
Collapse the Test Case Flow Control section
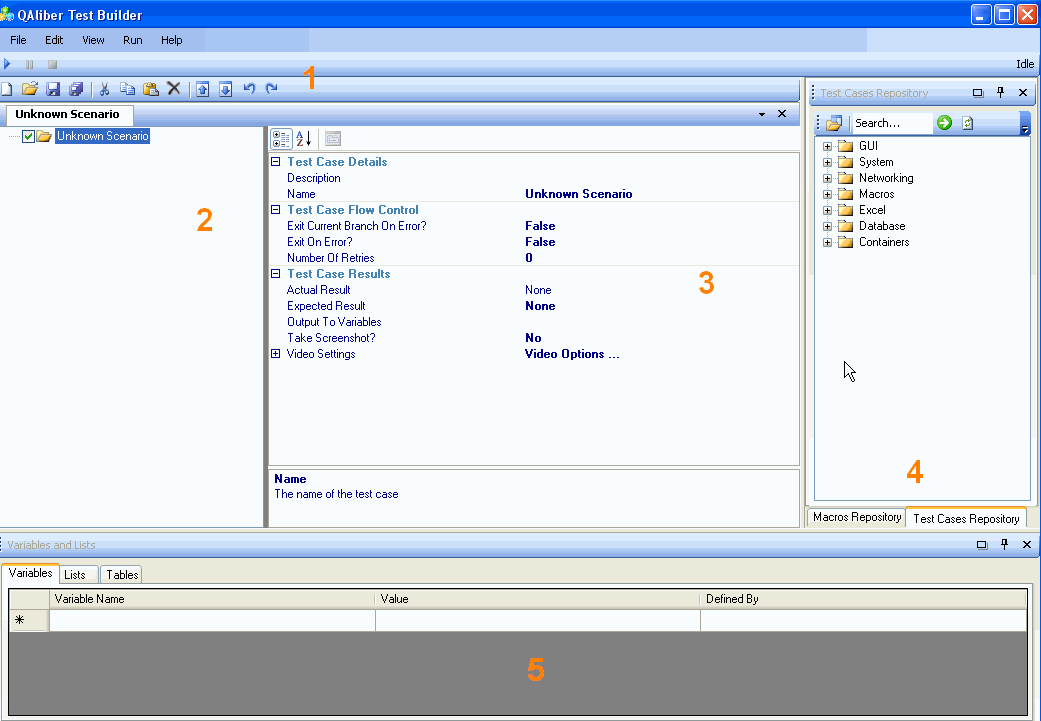(276, 210)
